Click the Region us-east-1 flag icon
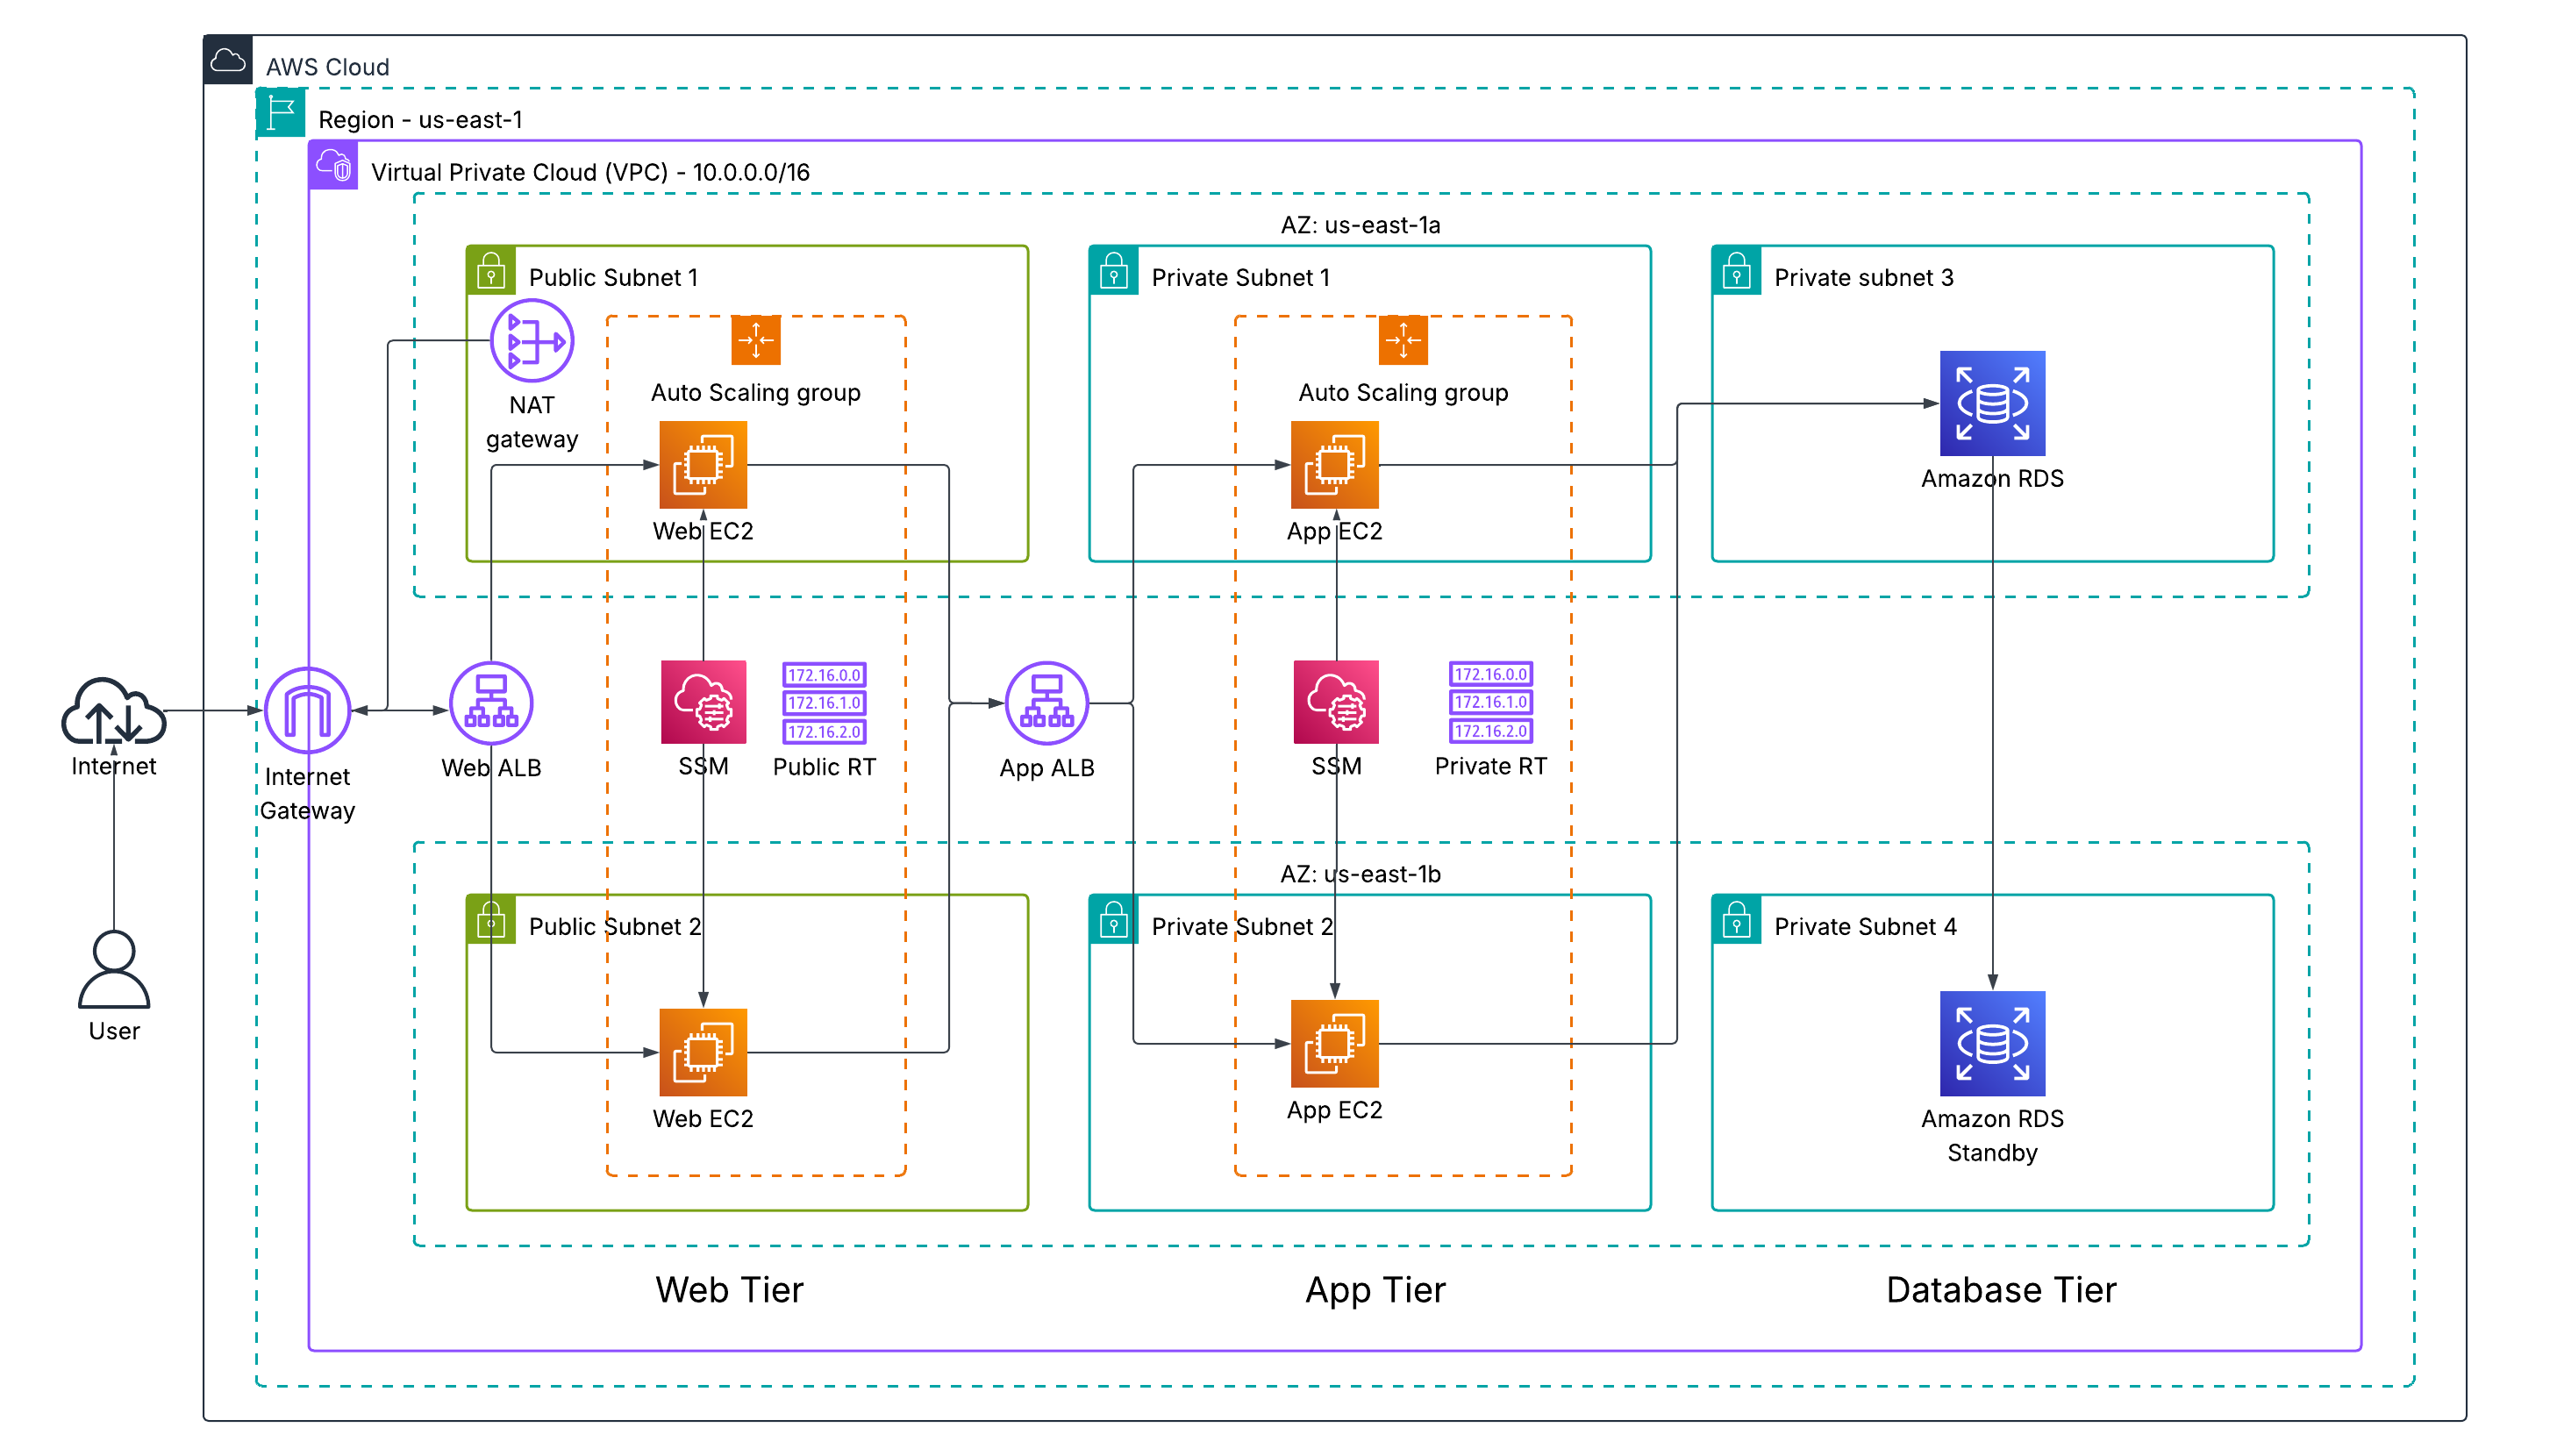This screenshot has width=2564, height=1456. coord(280,113)
